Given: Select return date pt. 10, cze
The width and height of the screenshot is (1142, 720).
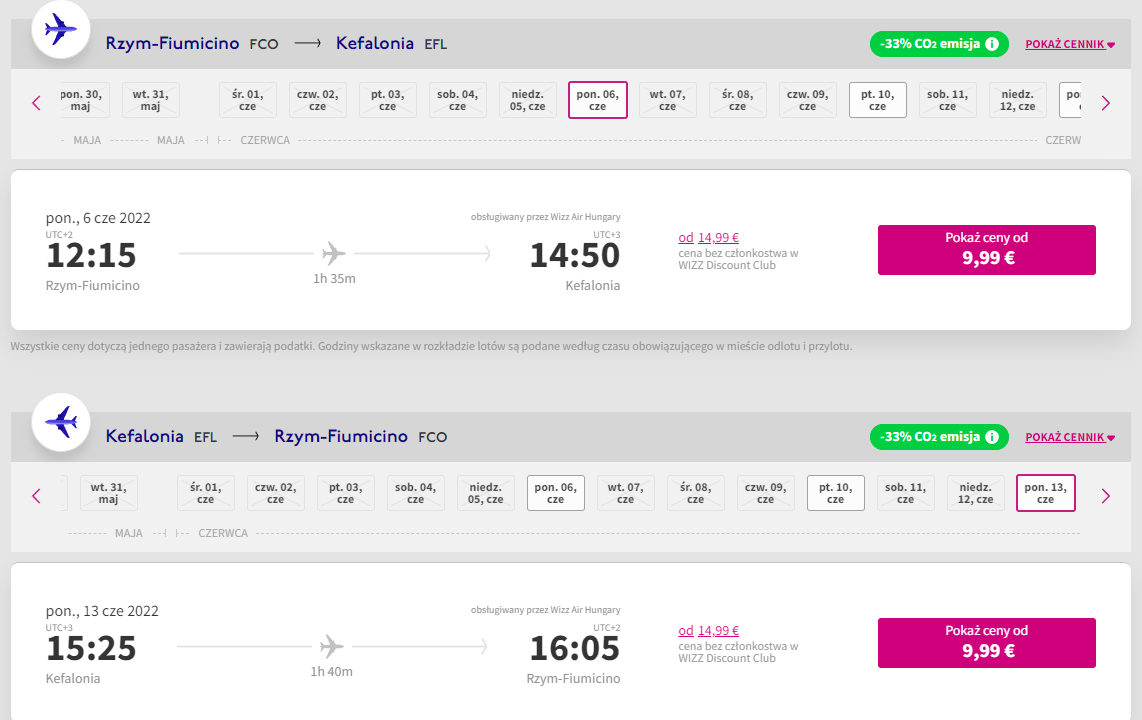Looking at the screenshot, I should [x=835, y=493].
